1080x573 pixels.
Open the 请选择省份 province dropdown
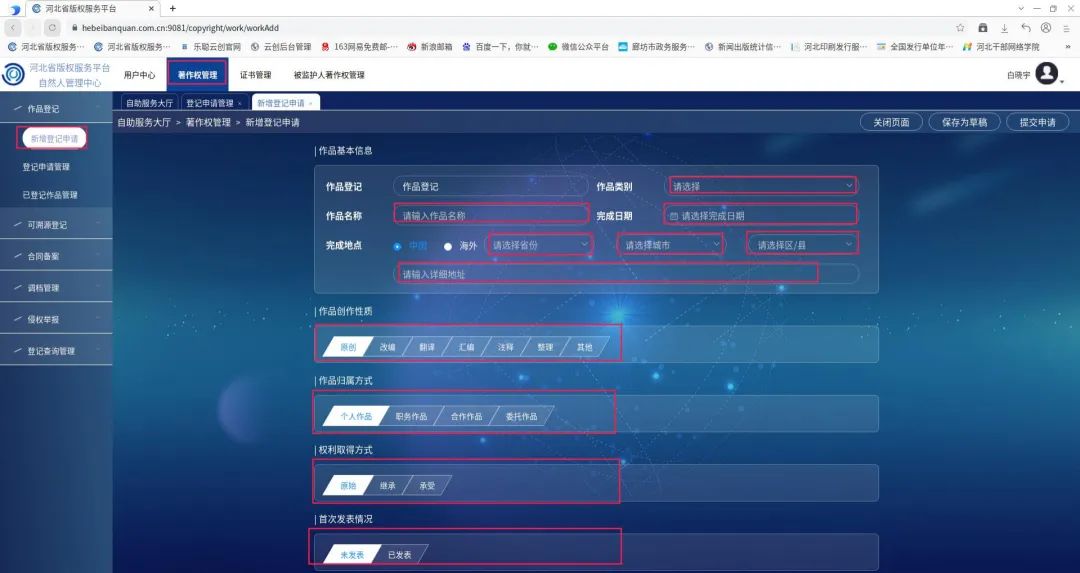point(539,244)
